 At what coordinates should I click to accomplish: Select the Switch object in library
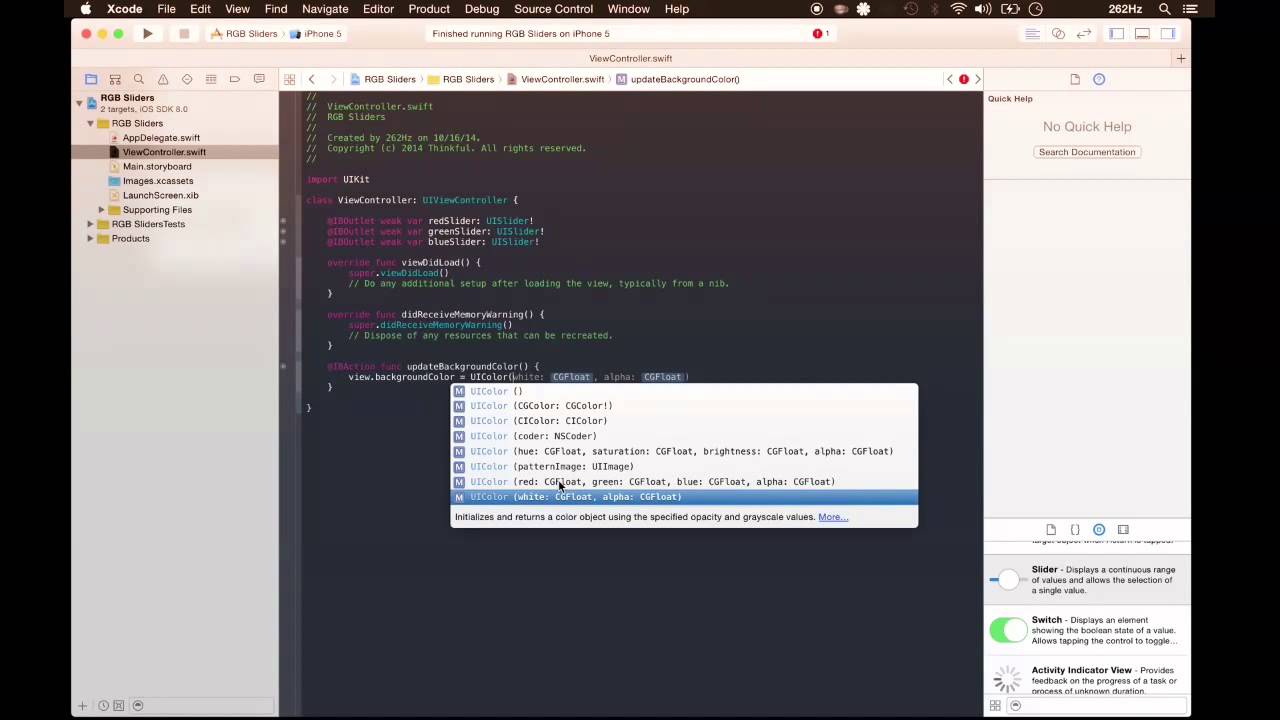pos(1087,630)
